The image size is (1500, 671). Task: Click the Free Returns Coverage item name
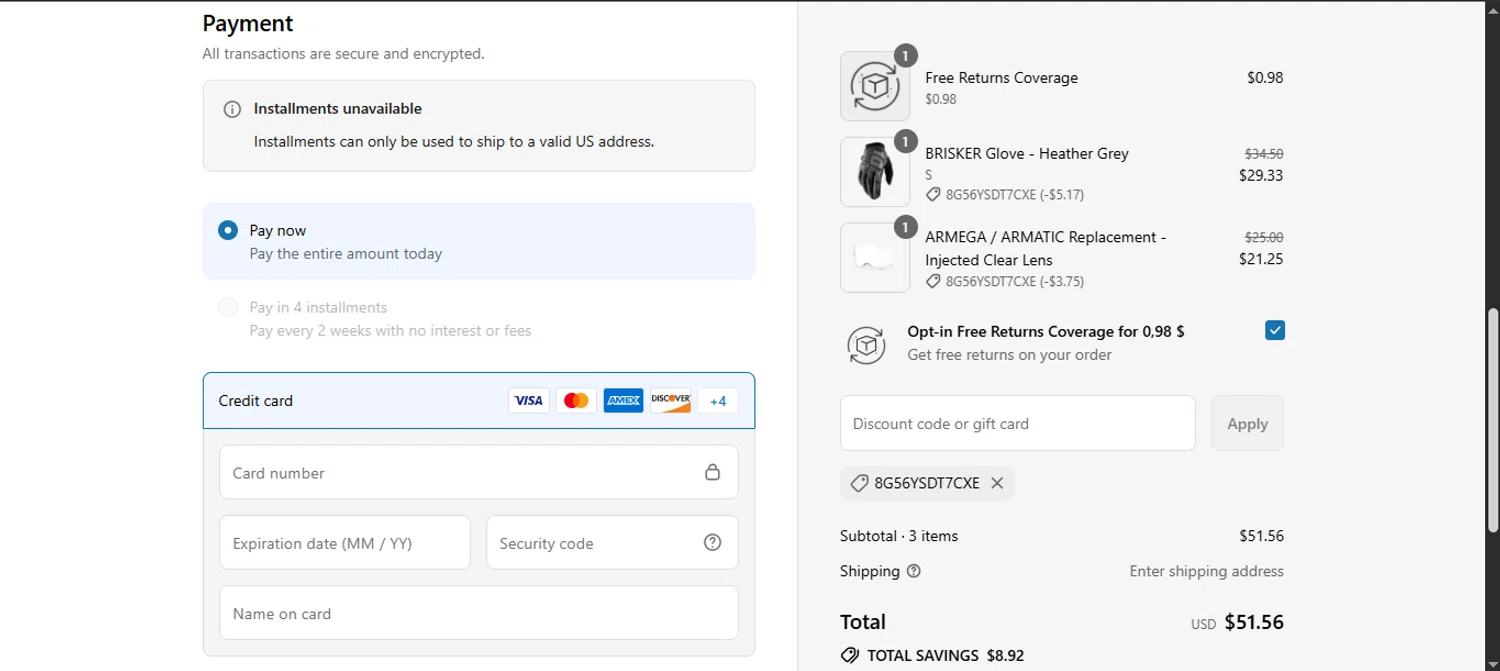[1001, 78]
